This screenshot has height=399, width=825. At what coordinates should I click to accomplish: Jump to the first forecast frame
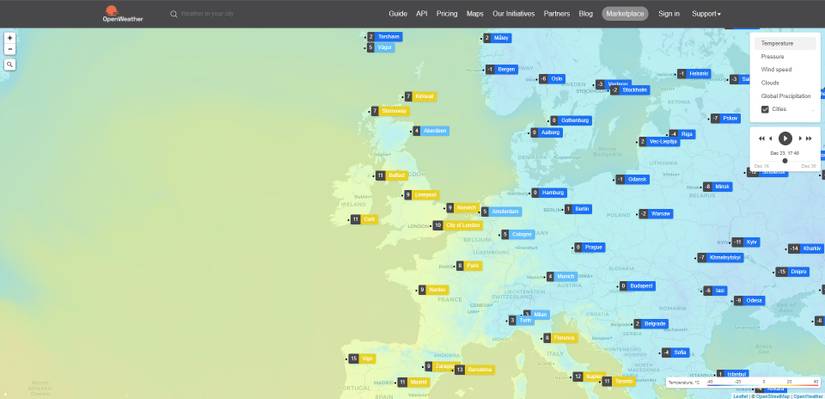761,138
